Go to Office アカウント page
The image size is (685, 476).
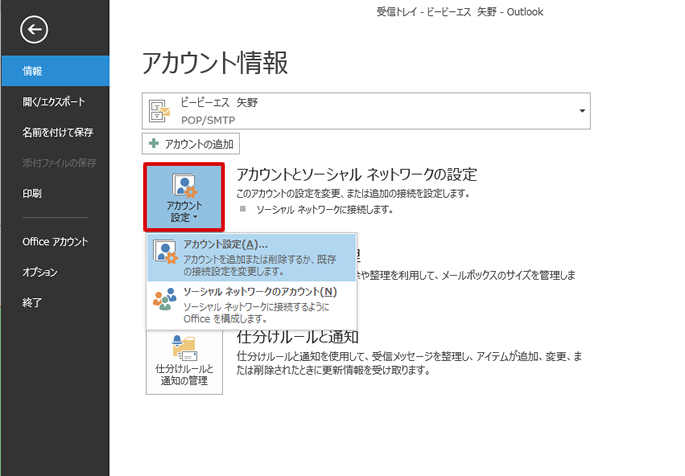click(55, 242)
